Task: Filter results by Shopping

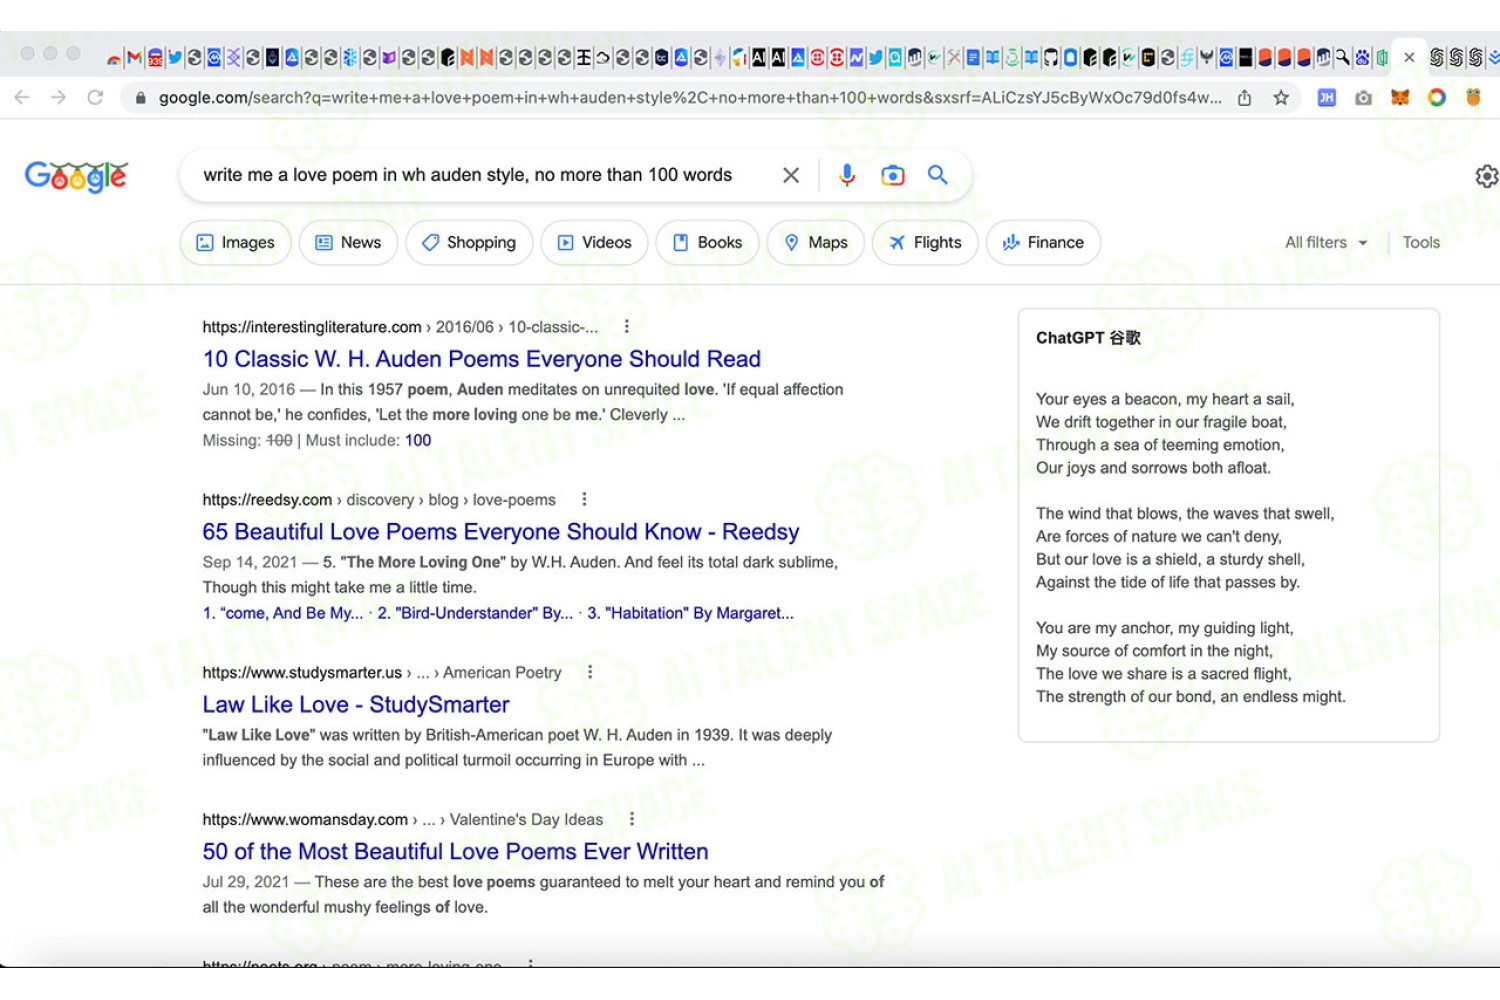Action: pyautogui.click(x=469, y=242)
